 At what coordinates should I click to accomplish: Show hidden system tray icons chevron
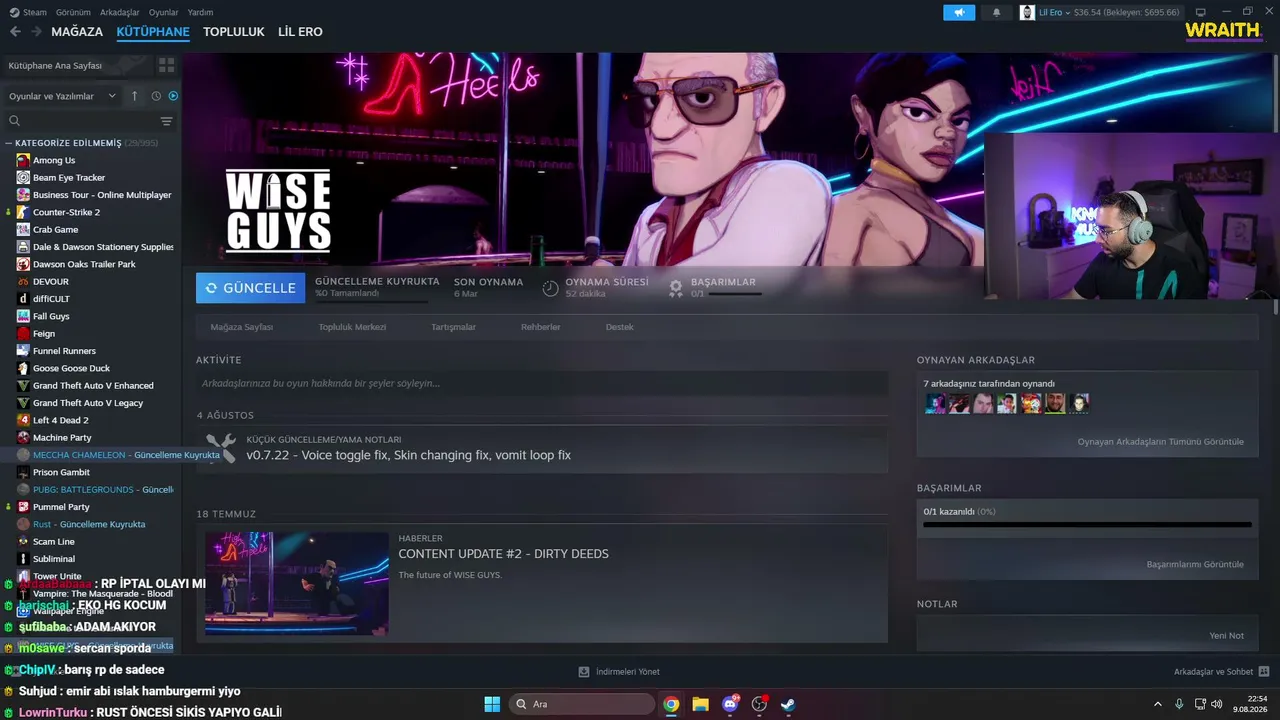pos(1158,704)
